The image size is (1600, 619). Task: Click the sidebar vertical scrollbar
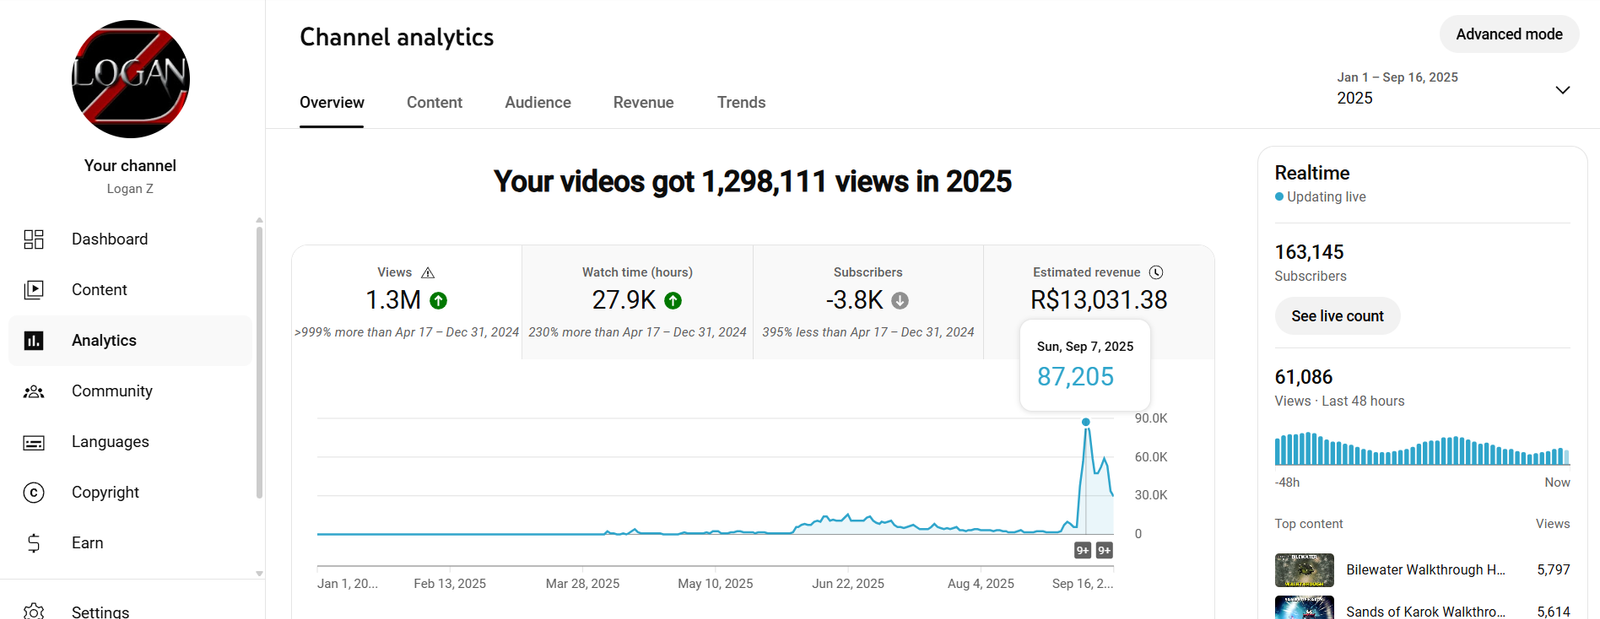tap(259, 362)
